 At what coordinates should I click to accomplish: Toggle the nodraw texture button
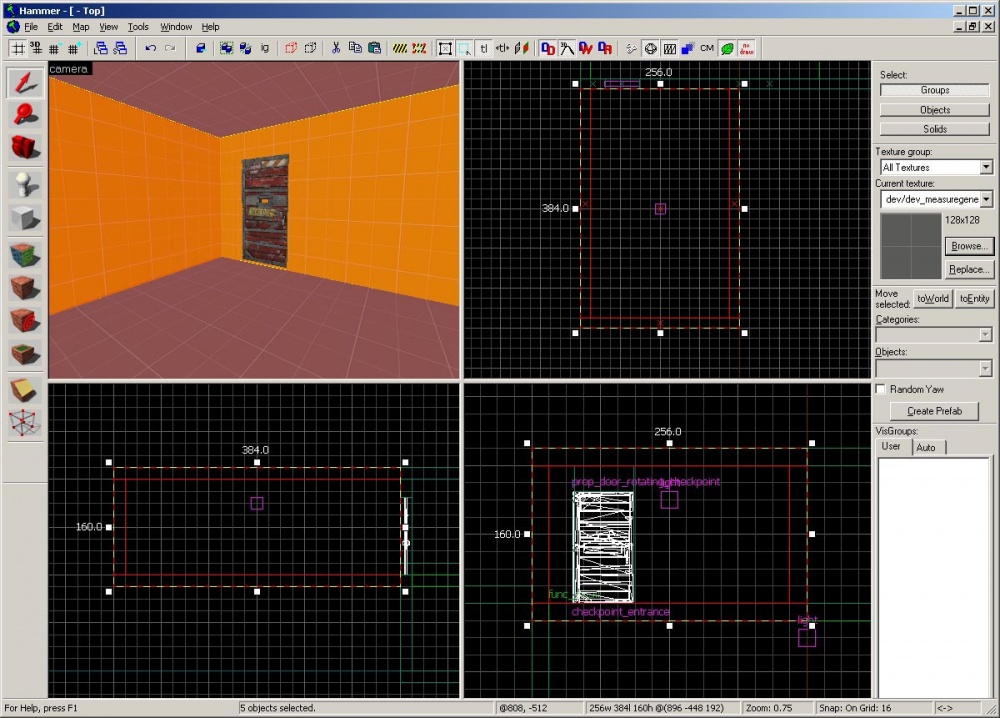pyautogui.click(x=746, y=48)
